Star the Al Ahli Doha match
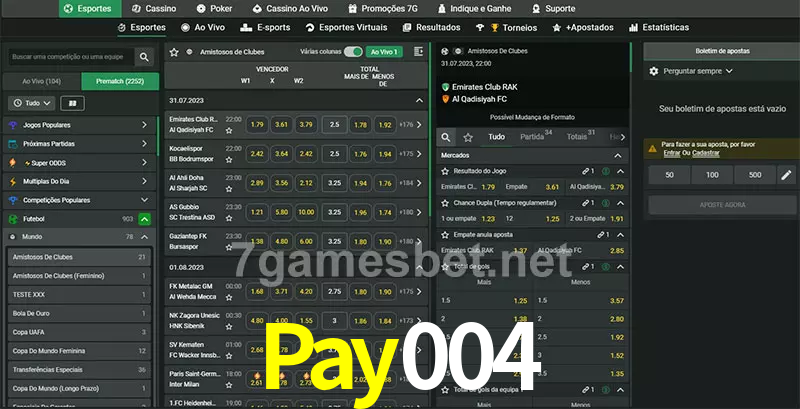 pos(229,189)
